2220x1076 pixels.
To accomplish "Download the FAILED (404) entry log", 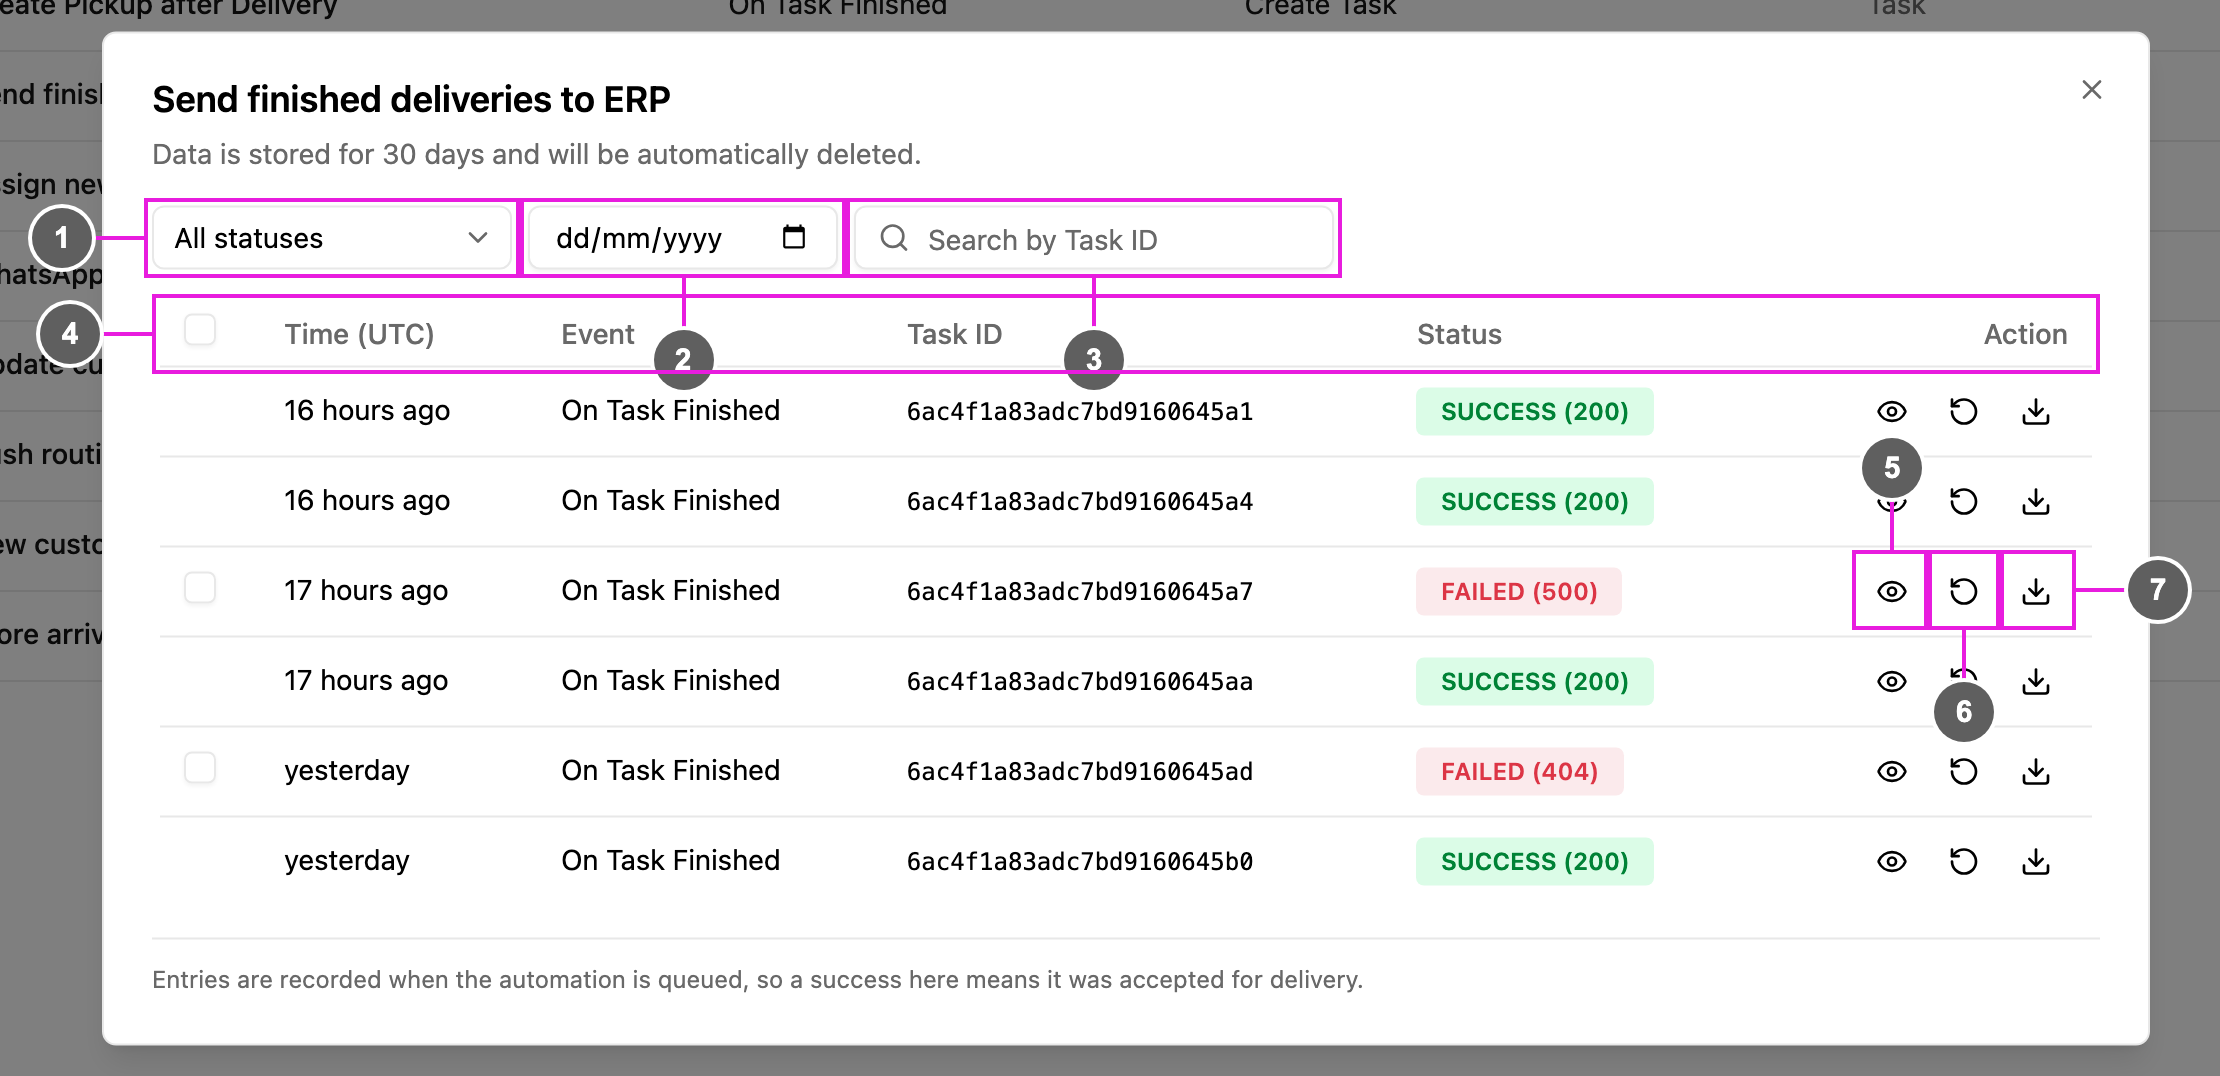I will 2036,771.
